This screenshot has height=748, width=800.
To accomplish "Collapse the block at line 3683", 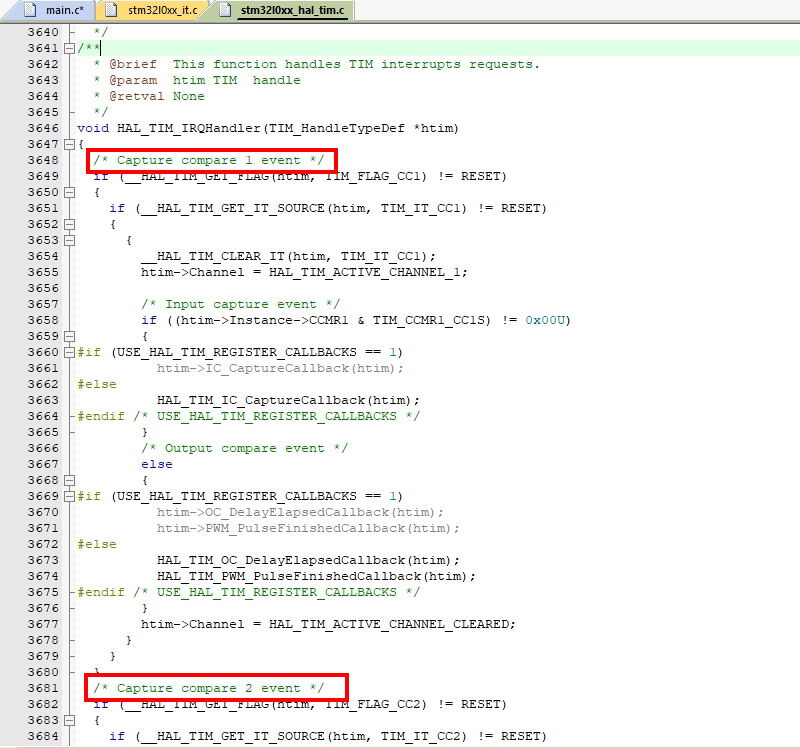I will tap(68, 720).
